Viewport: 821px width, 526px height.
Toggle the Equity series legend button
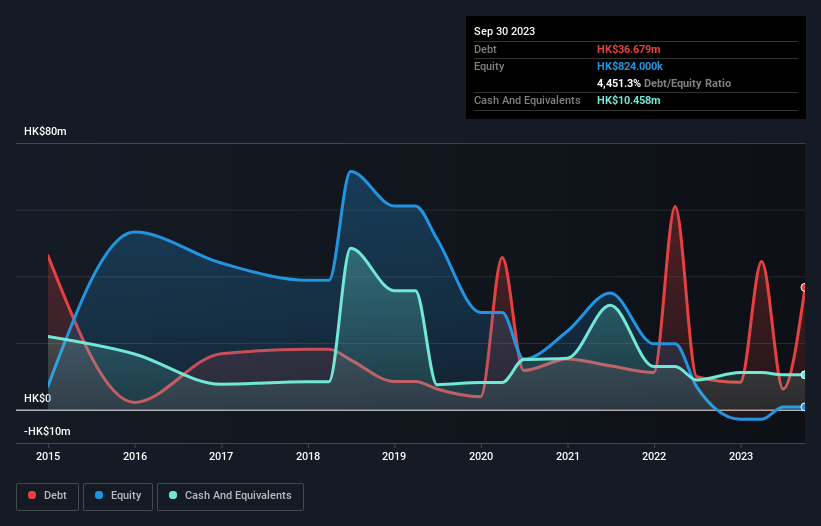click(x=118, y=496)
